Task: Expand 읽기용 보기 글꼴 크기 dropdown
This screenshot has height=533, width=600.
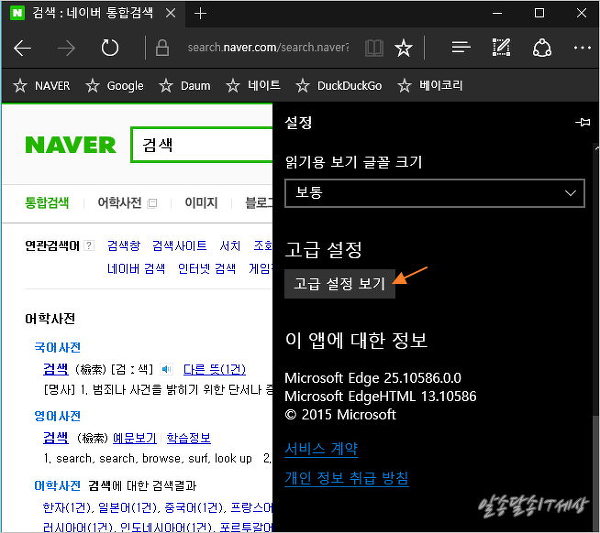Action: tap(435, 192)
